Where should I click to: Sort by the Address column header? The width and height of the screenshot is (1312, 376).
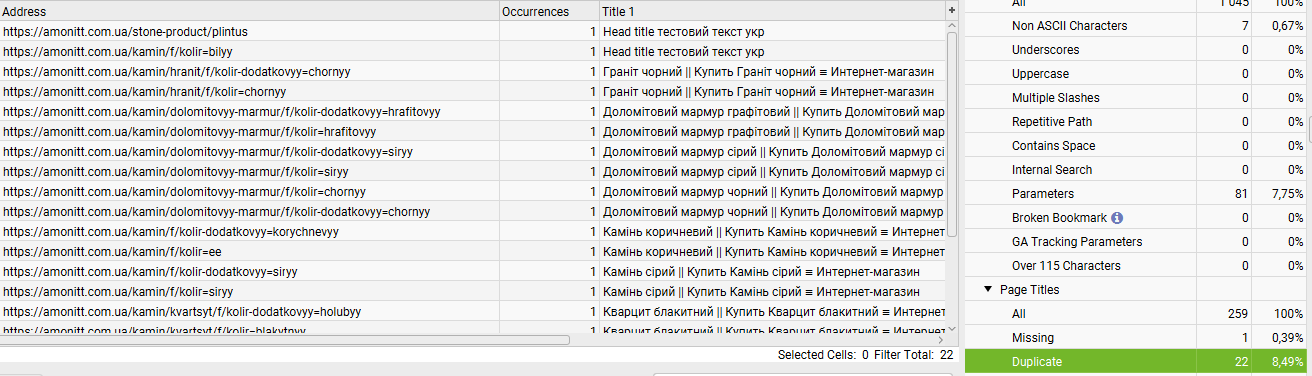pyautogui.click(x=249, y=11)
